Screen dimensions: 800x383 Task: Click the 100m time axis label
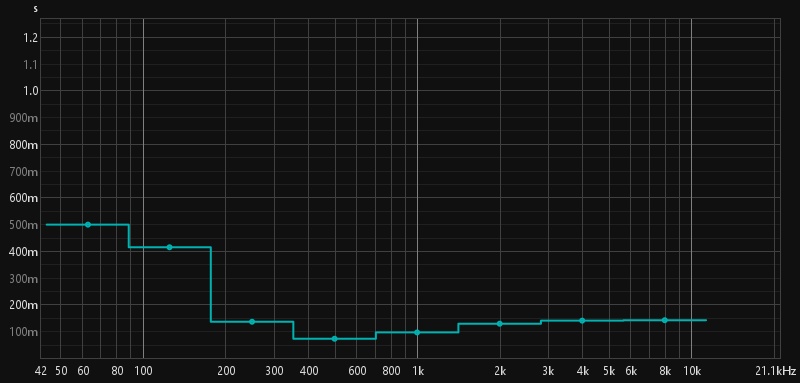24,332
